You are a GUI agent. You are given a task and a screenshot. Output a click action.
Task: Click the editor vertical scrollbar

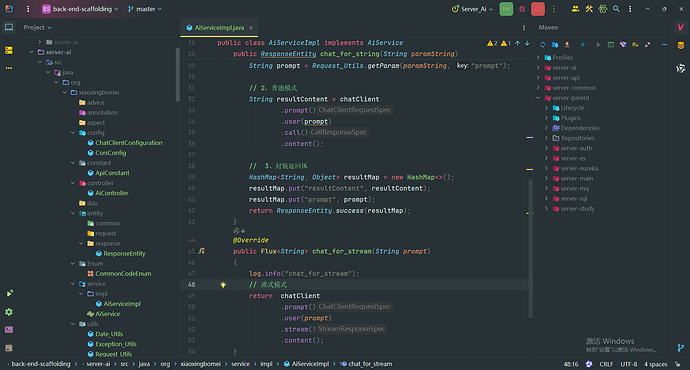click(530, 248)
